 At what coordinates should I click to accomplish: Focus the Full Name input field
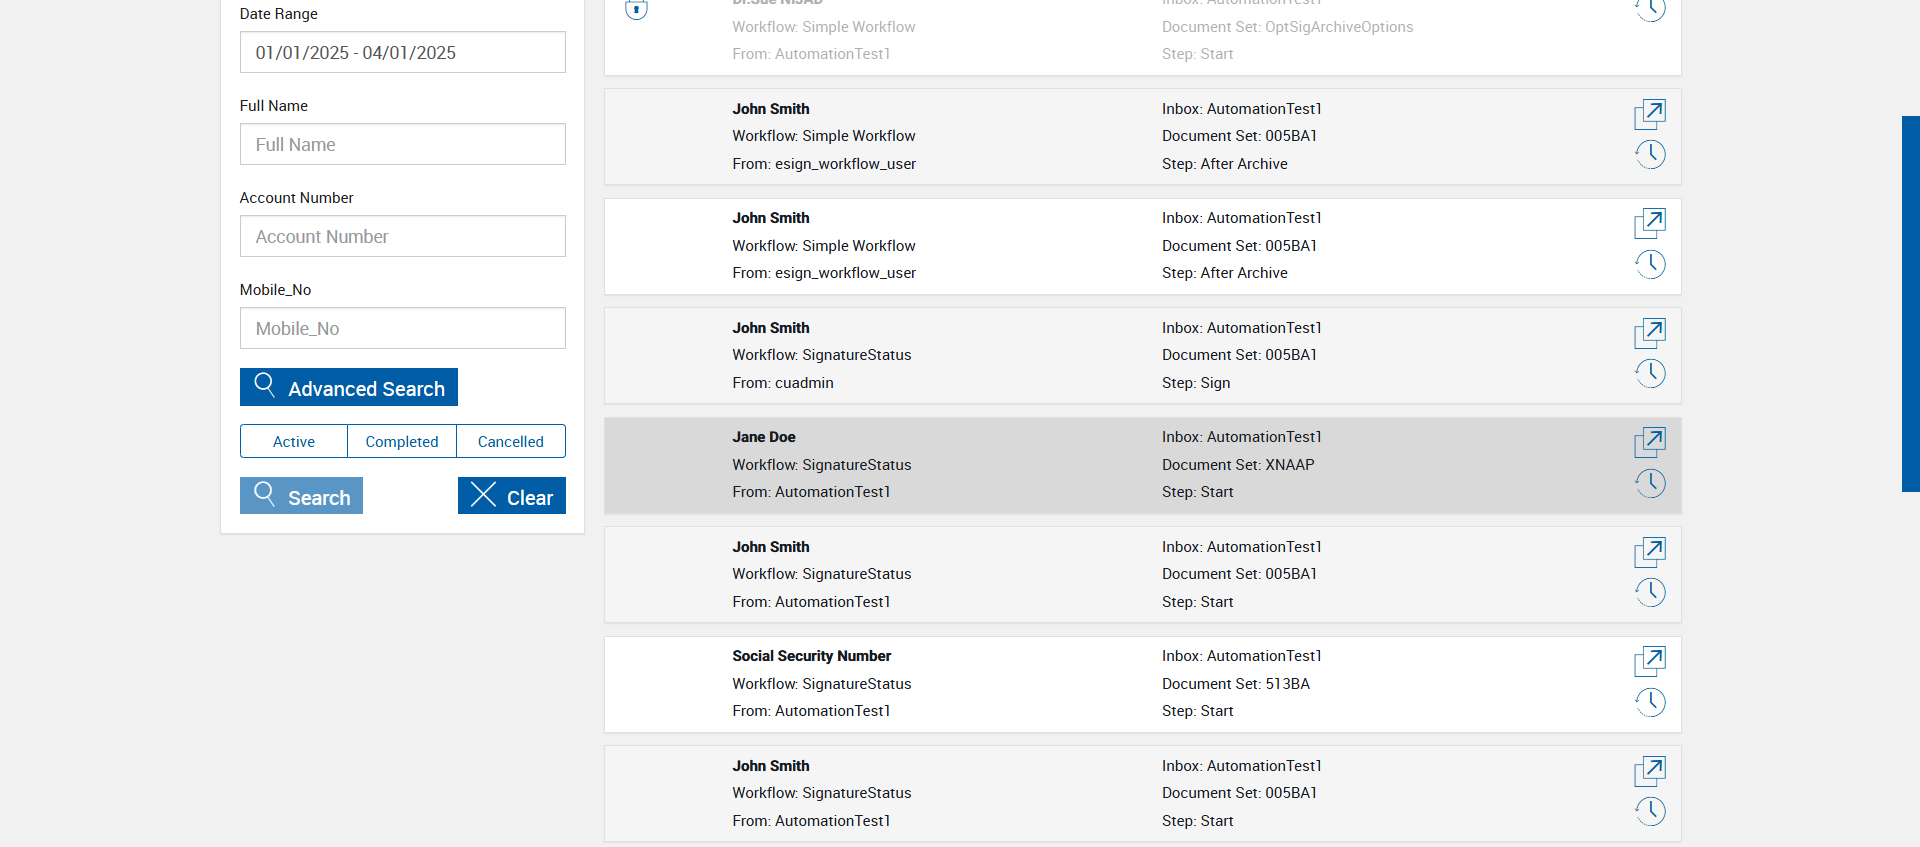coord(403,144)
